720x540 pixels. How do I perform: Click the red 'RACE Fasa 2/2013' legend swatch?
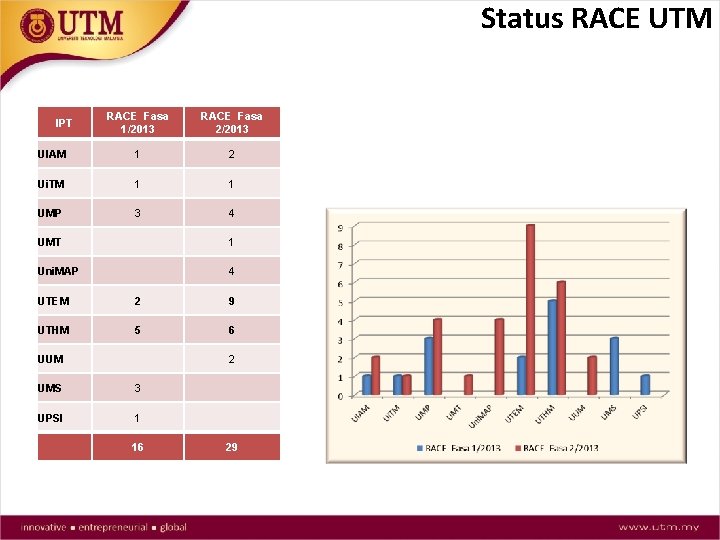click(518, 448)
